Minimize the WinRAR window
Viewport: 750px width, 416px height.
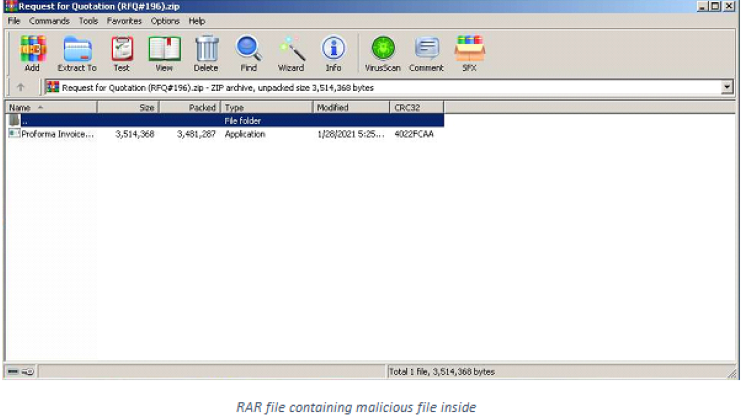pyautogui.click(x=702, y=6)
